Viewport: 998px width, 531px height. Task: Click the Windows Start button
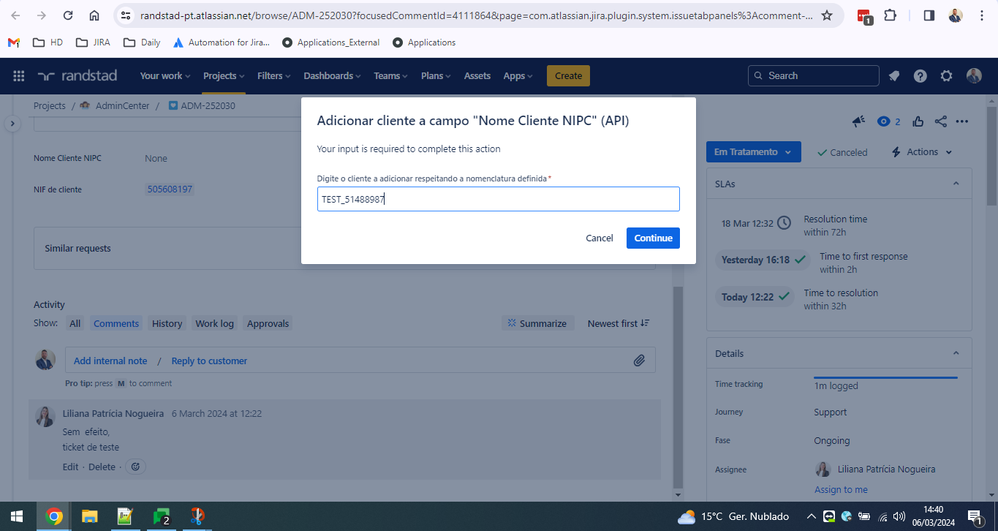coord(17,516)
